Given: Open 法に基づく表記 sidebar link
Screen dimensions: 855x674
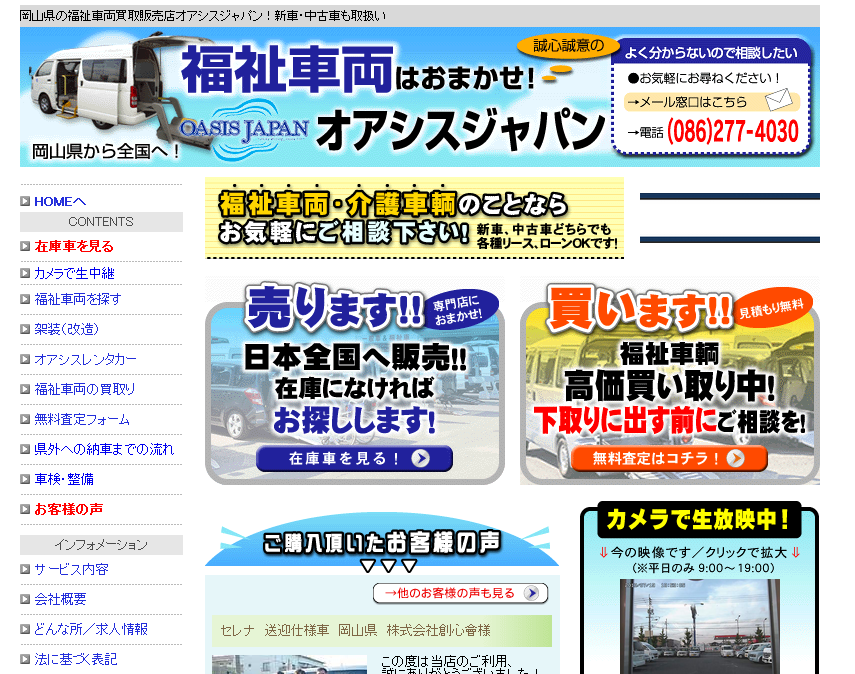Looking at the screenshot, I should [76, 659].
